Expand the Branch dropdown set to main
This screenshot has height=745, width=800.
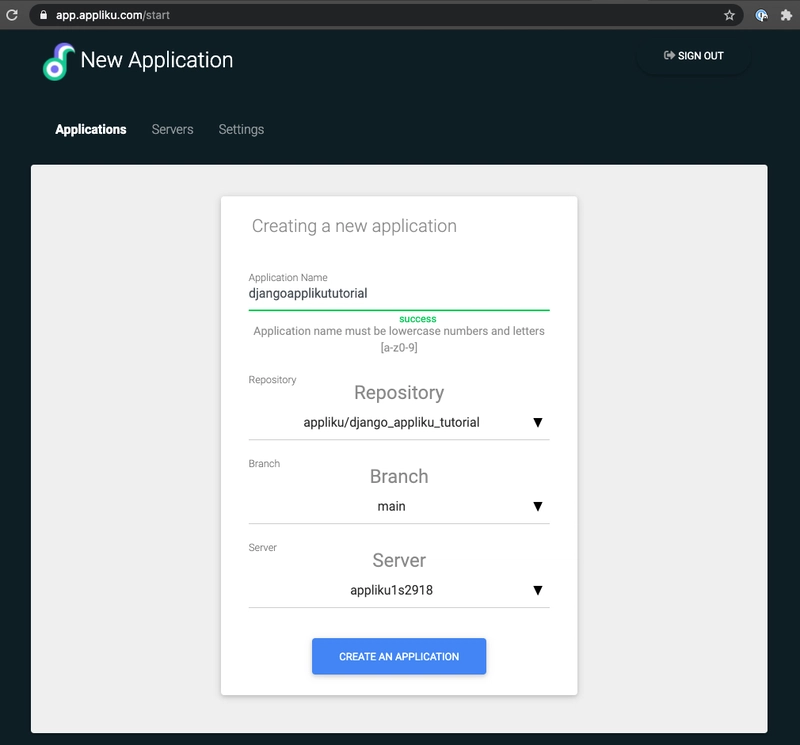point(399,506)
